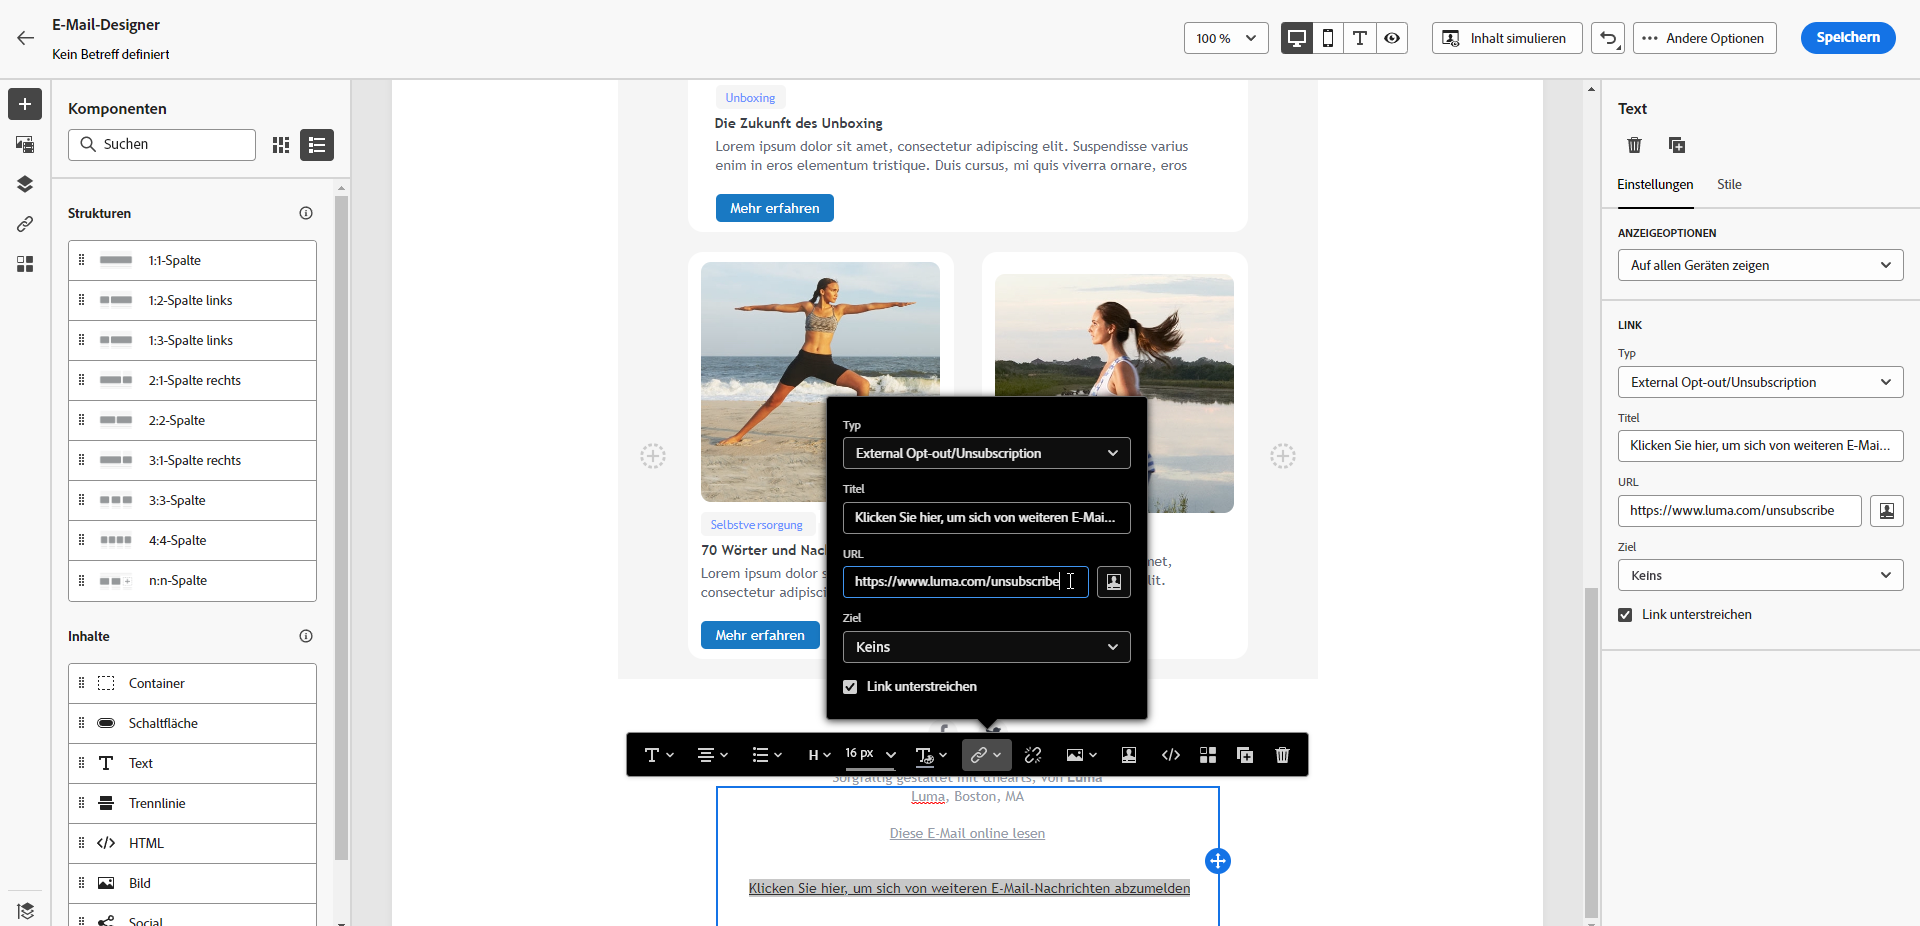
Task: Add personalization from floating toolbar
Action: point(1129,755)
